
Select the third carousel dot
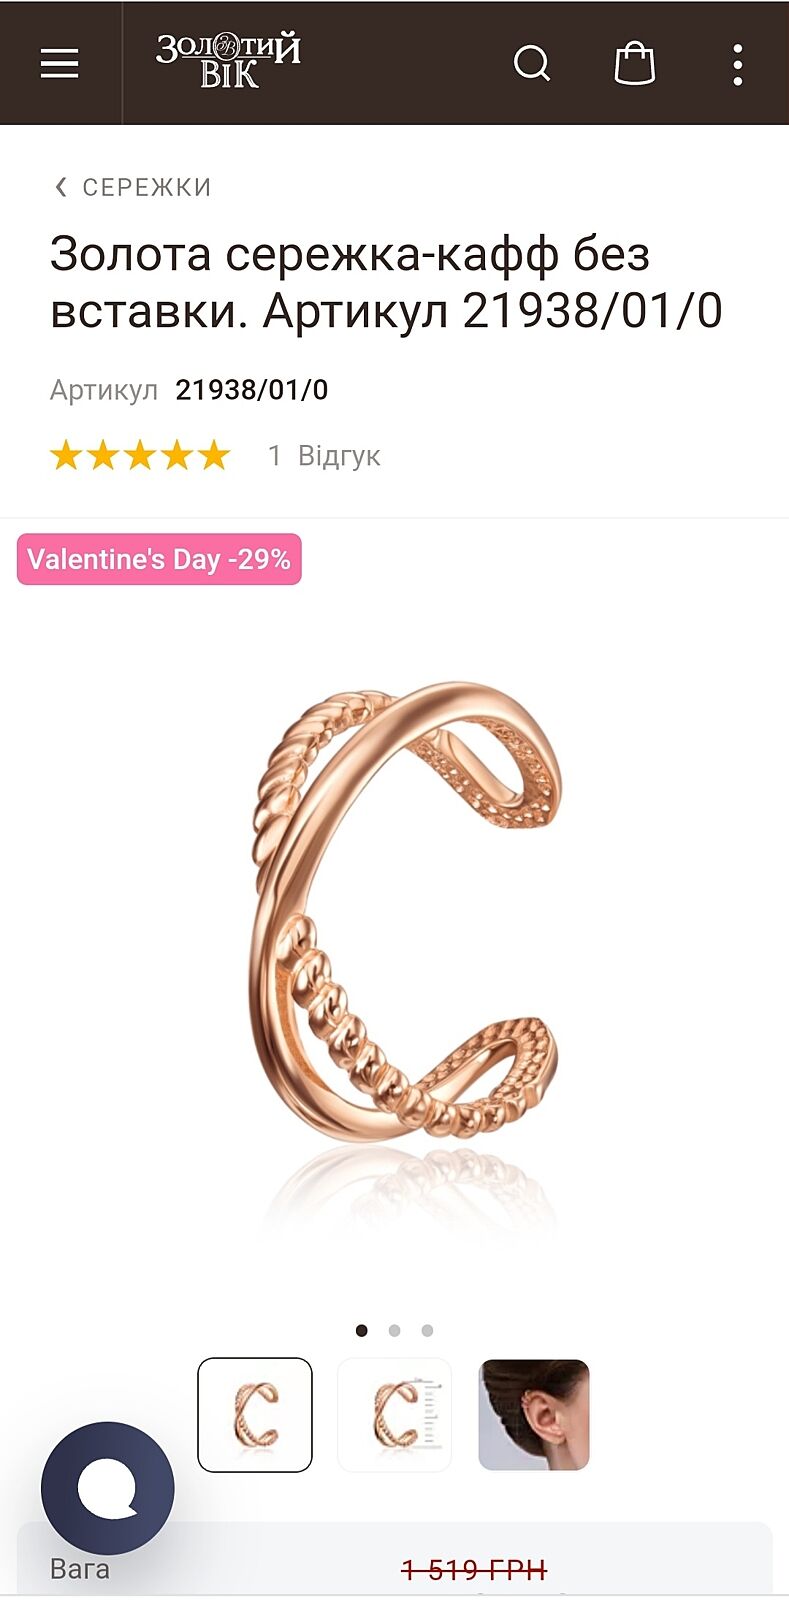coord(428,1330)
